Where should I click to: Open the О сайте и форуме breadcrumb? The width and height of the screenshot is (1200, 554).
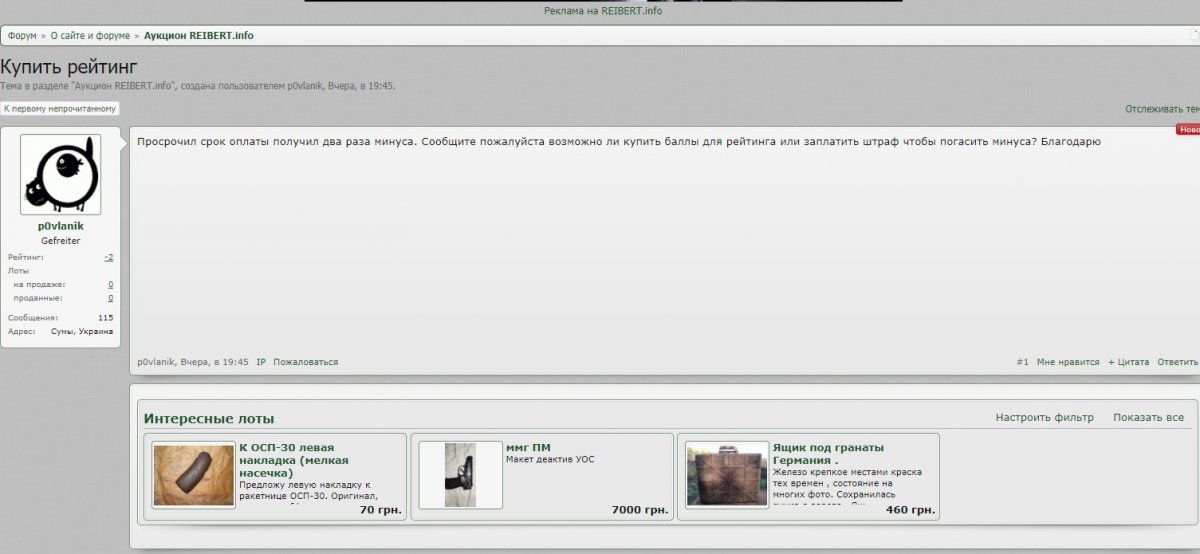90,35
